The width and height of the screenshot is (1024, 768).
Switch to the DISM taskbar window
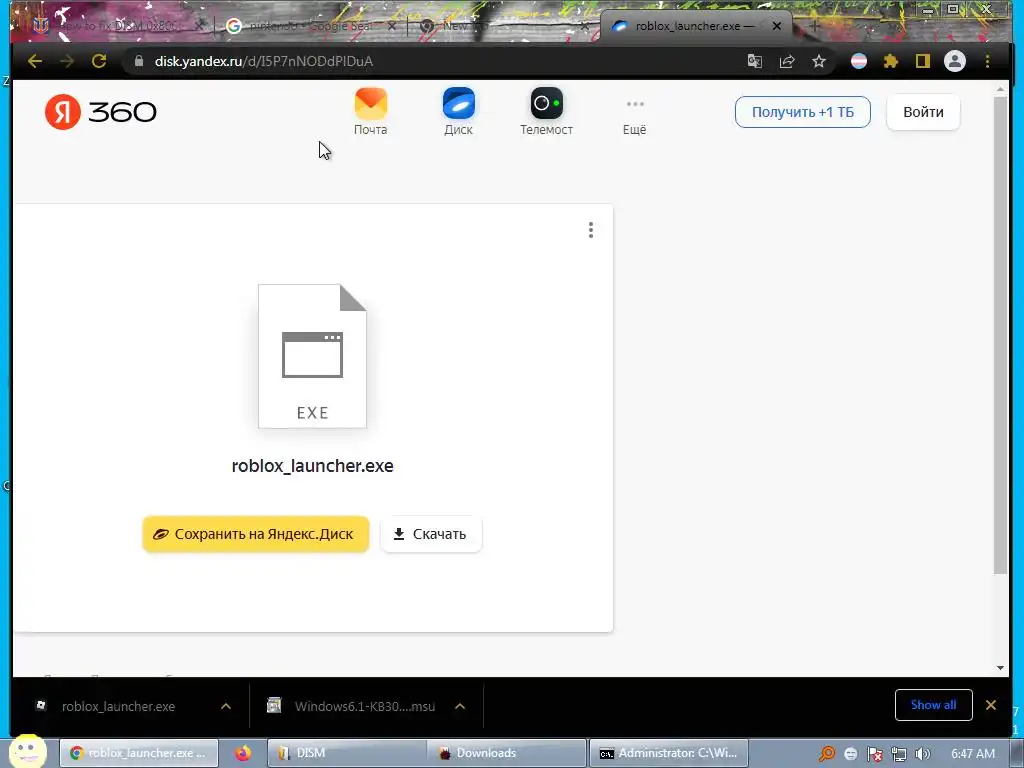click(346, 753)
